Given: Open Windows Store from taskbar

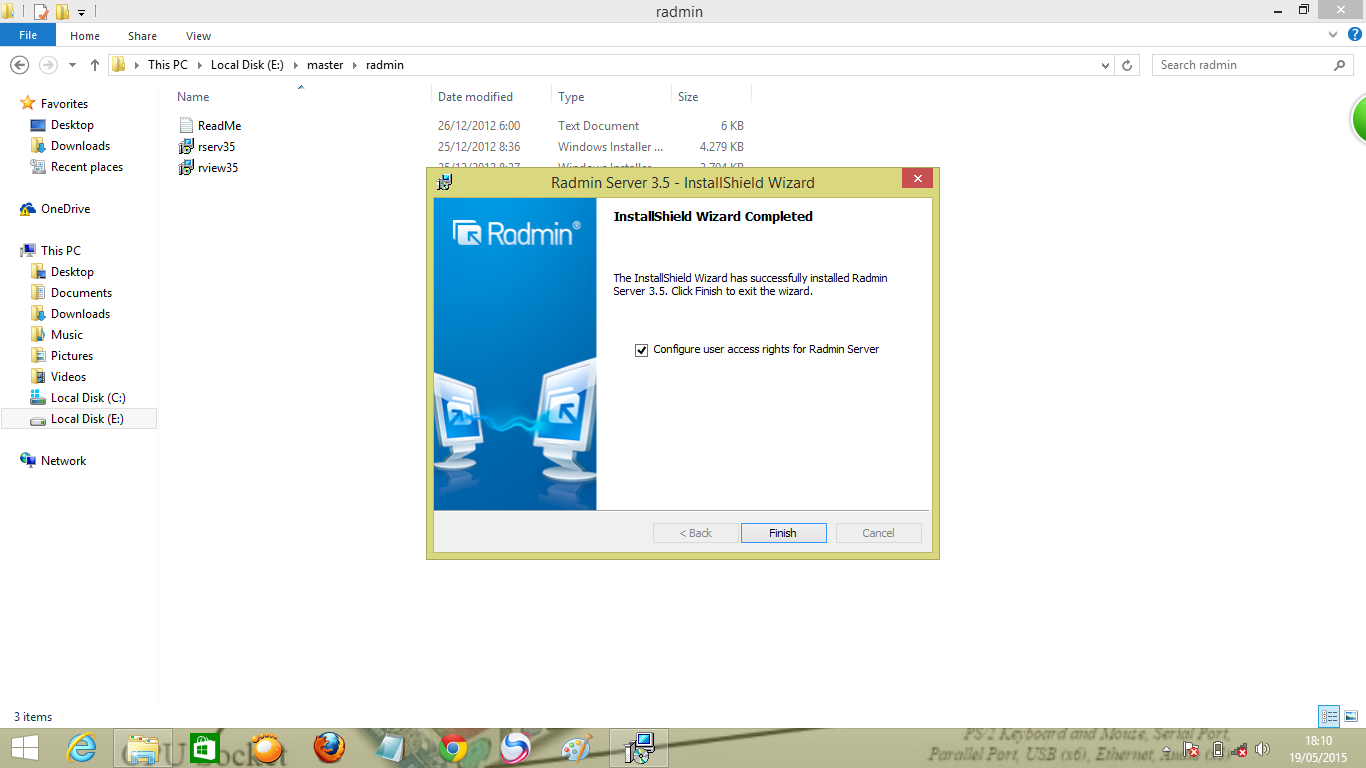Looking at the screenshot, I should (203, 748).
